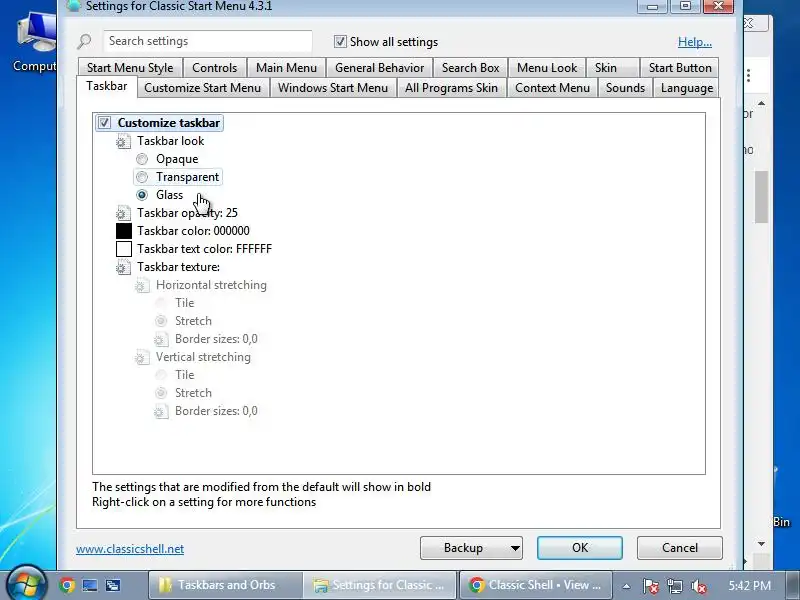
Task: Click the Horizontal stretching settings icon
Action: click(x=142, y=285)
